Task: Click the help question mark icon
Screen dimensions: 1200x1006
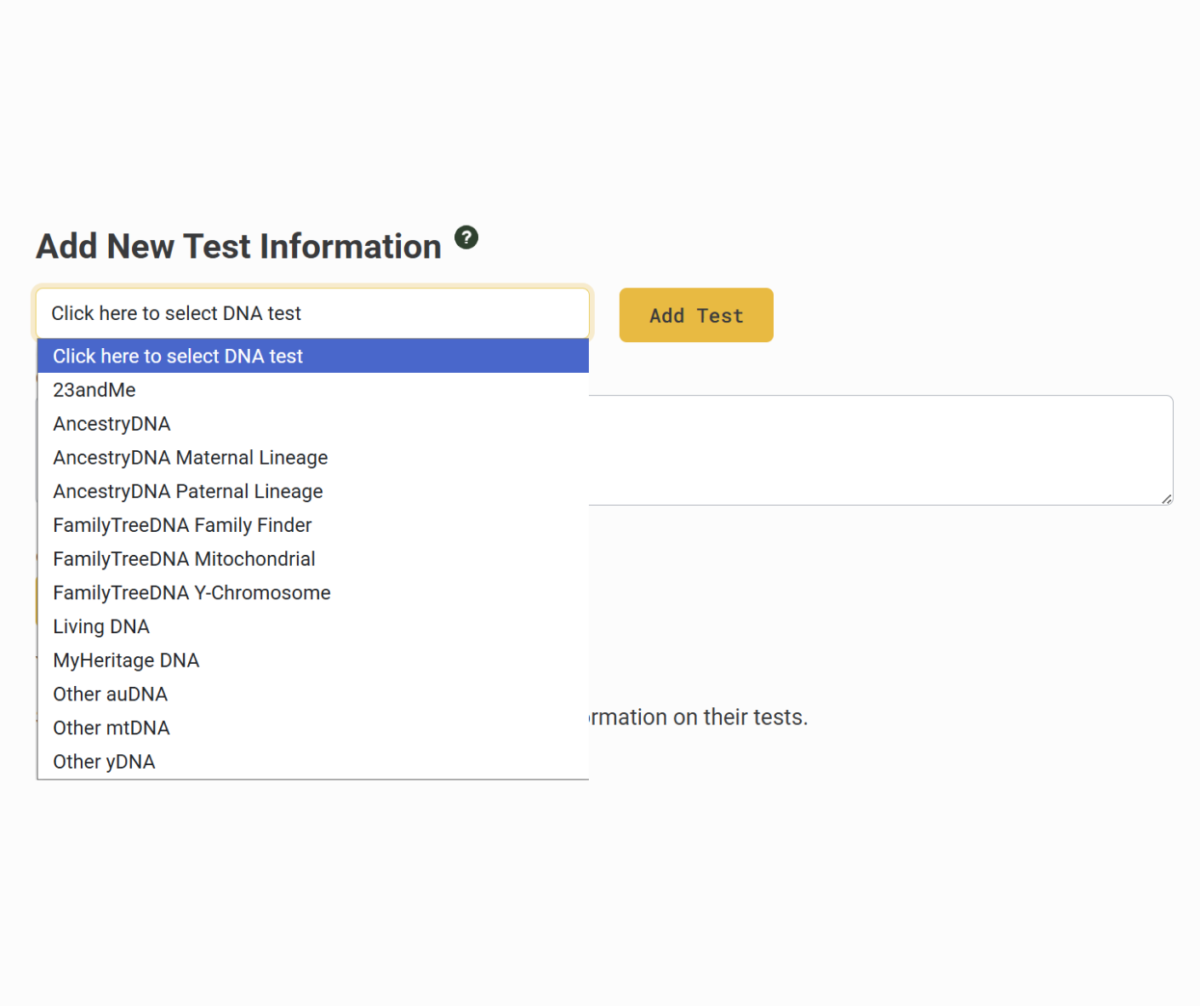Action: pyautogui.click(x=466, y=238)
